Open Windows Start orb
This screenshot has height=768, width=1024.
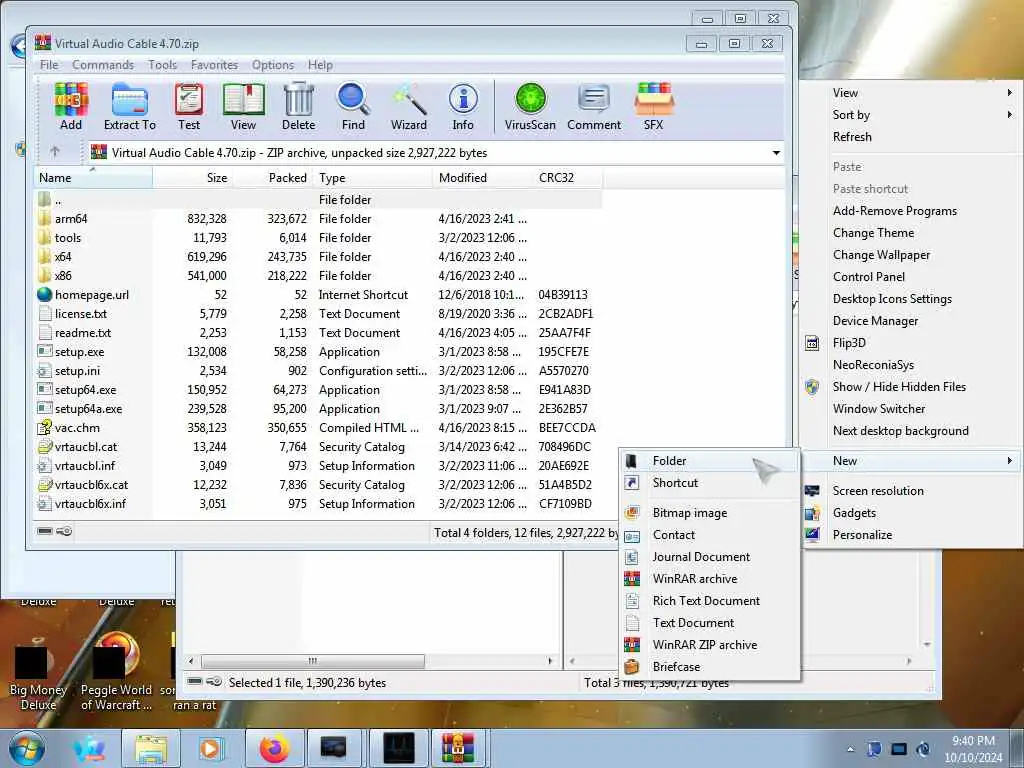(26, 748)
